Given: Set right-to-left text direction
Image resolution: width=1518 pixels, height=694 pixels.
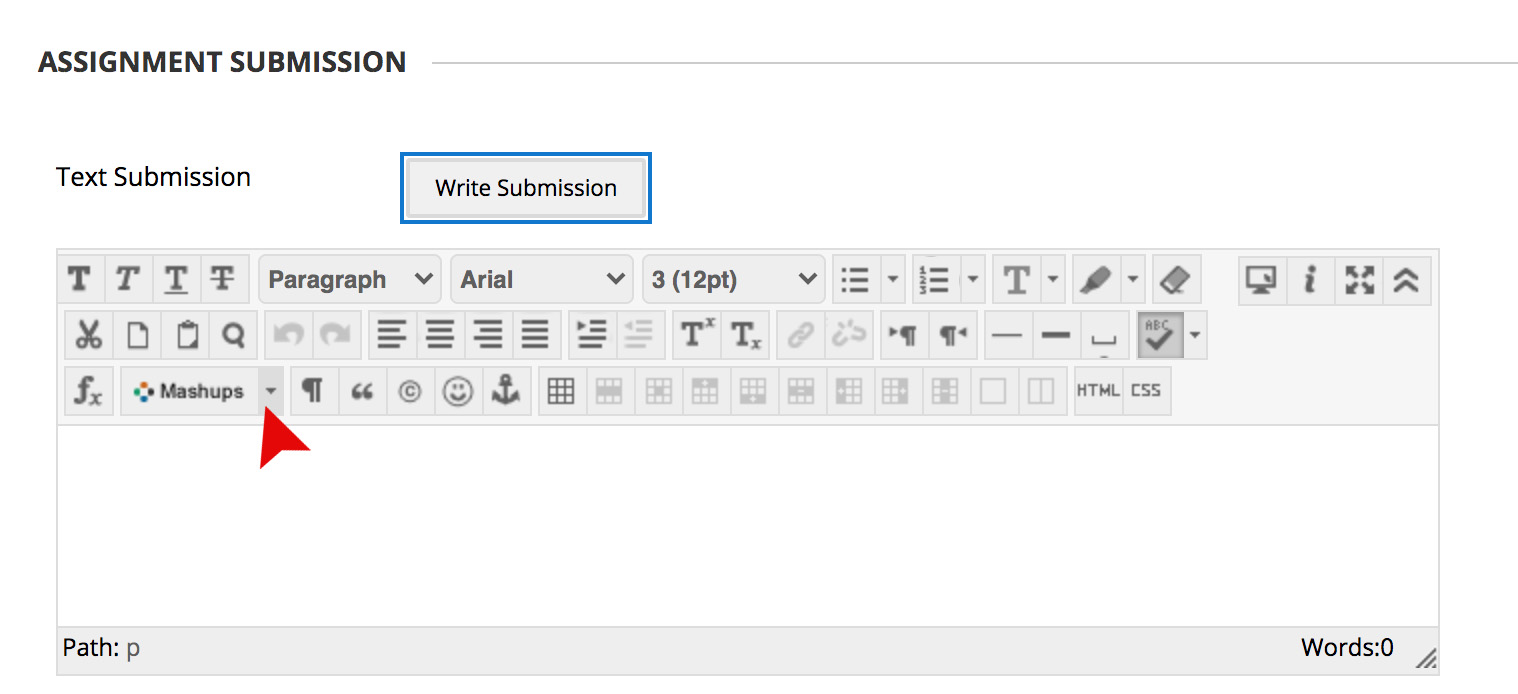Looking at the screenshot, I should [952, 335].
